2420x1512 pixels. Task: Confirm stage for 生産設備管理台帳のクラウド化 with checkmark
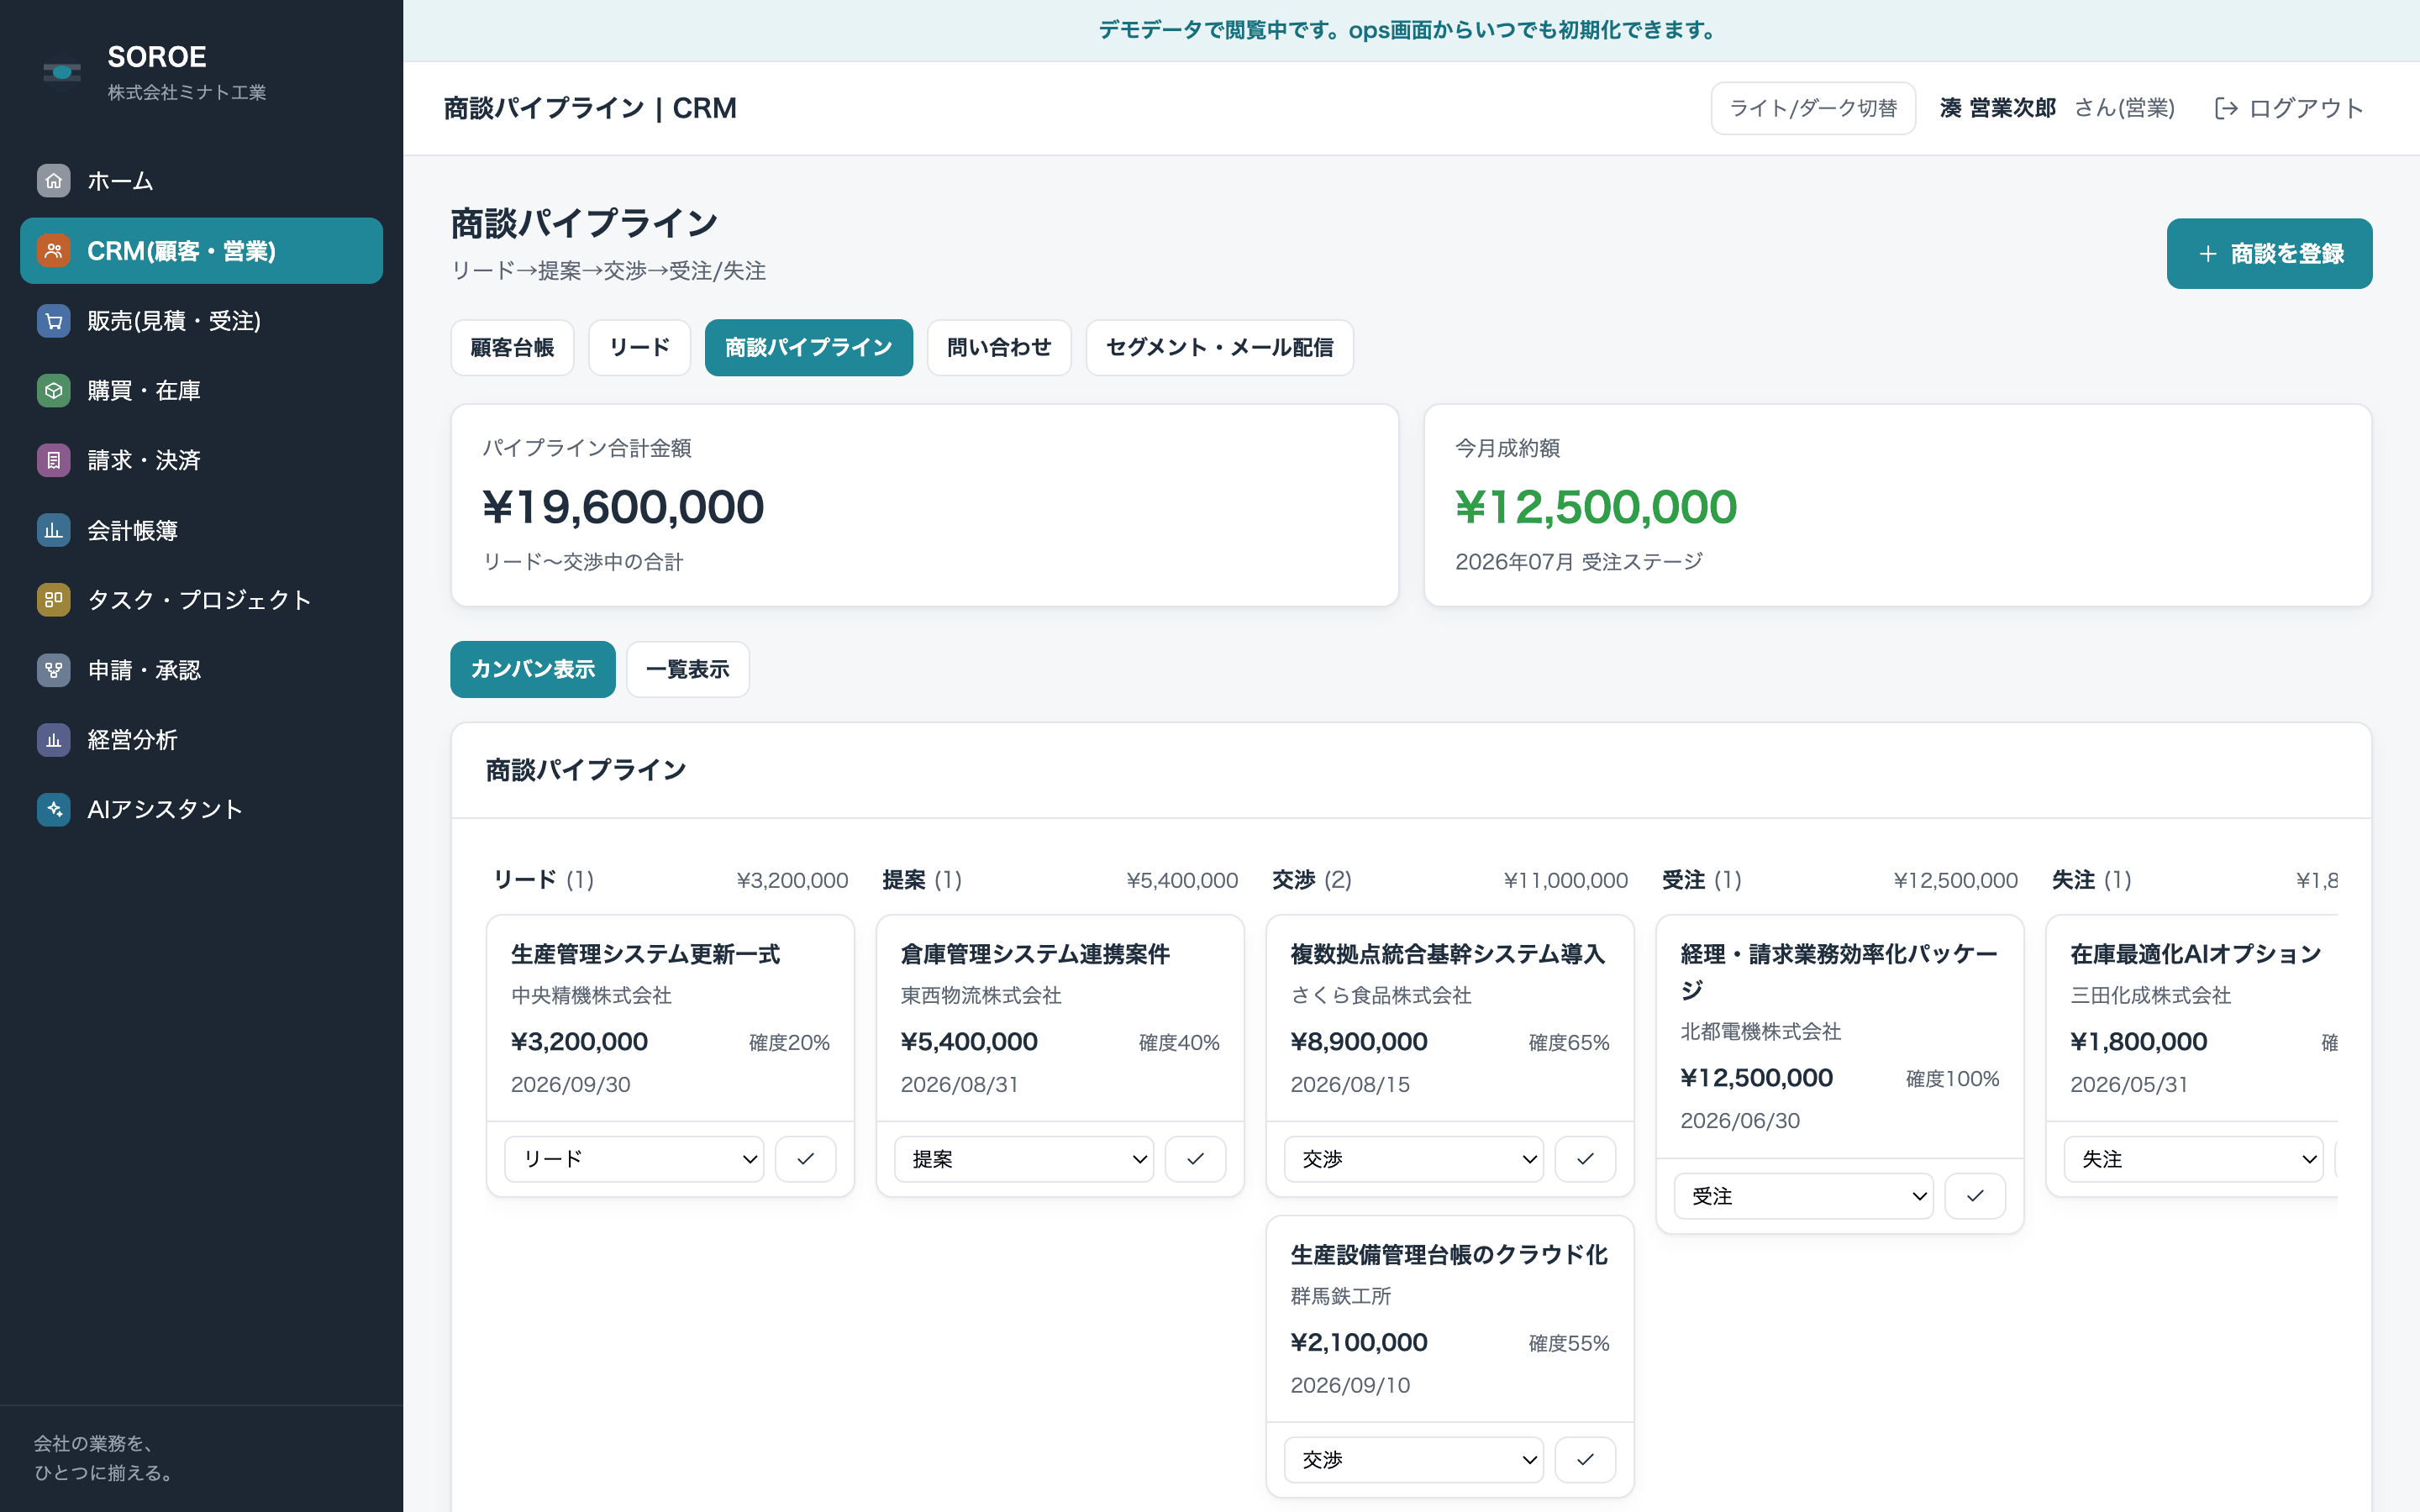coord(1585,1460)
